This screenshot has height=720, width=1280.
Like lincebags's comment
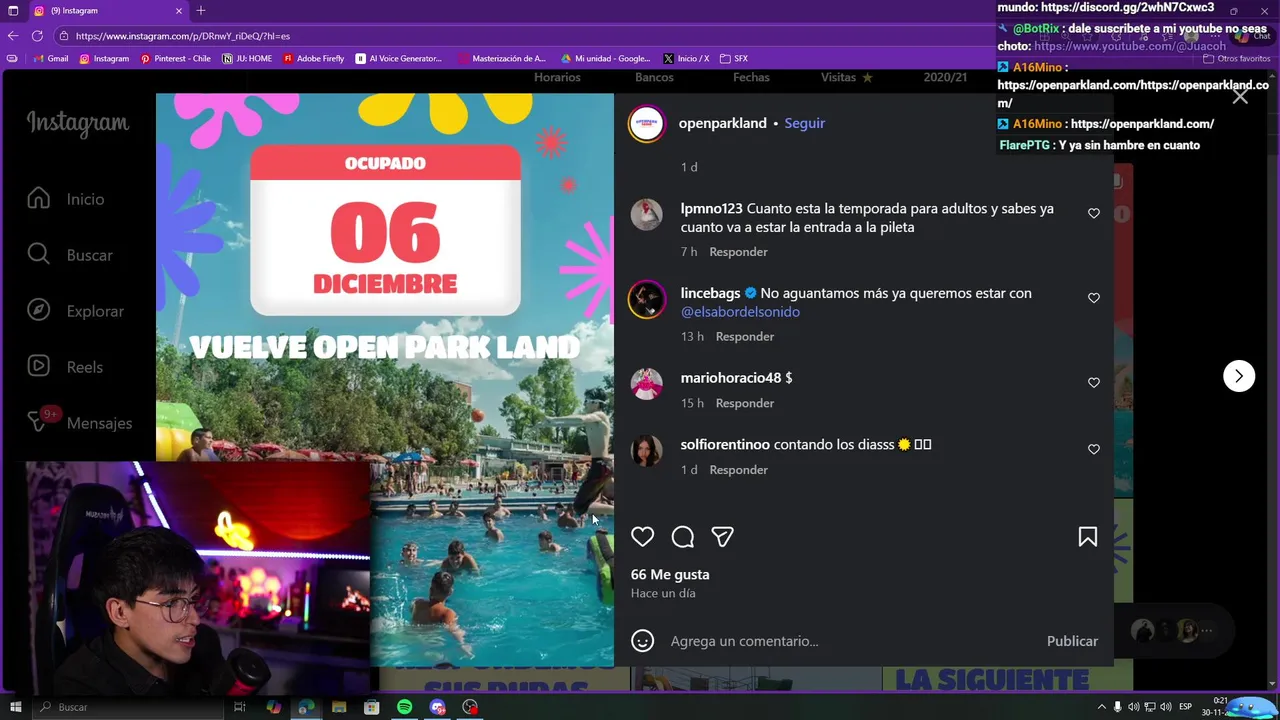click(1094, 298)
